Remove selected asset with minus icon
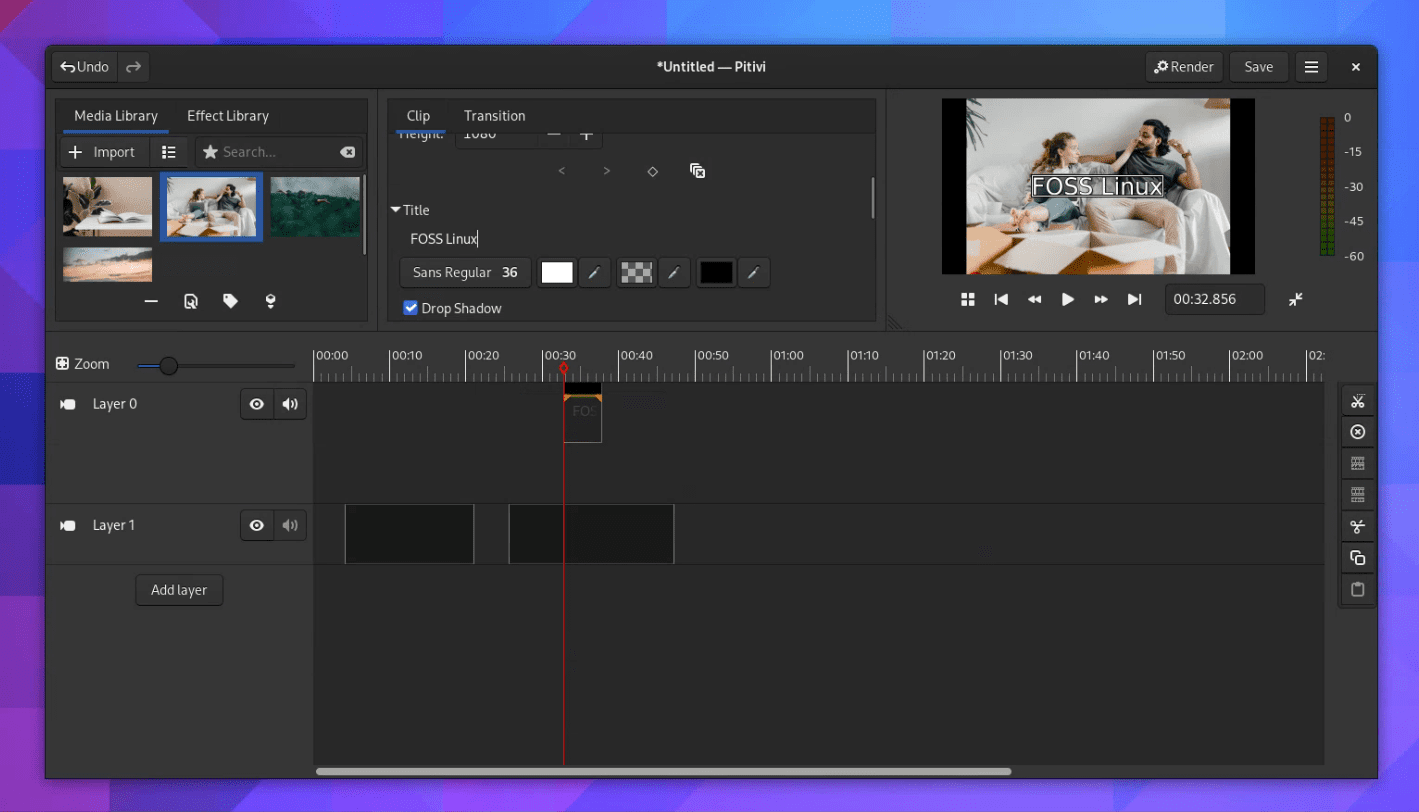Image resolution: width=1419 pixels, height=812 pixels. tap(151, 301)
